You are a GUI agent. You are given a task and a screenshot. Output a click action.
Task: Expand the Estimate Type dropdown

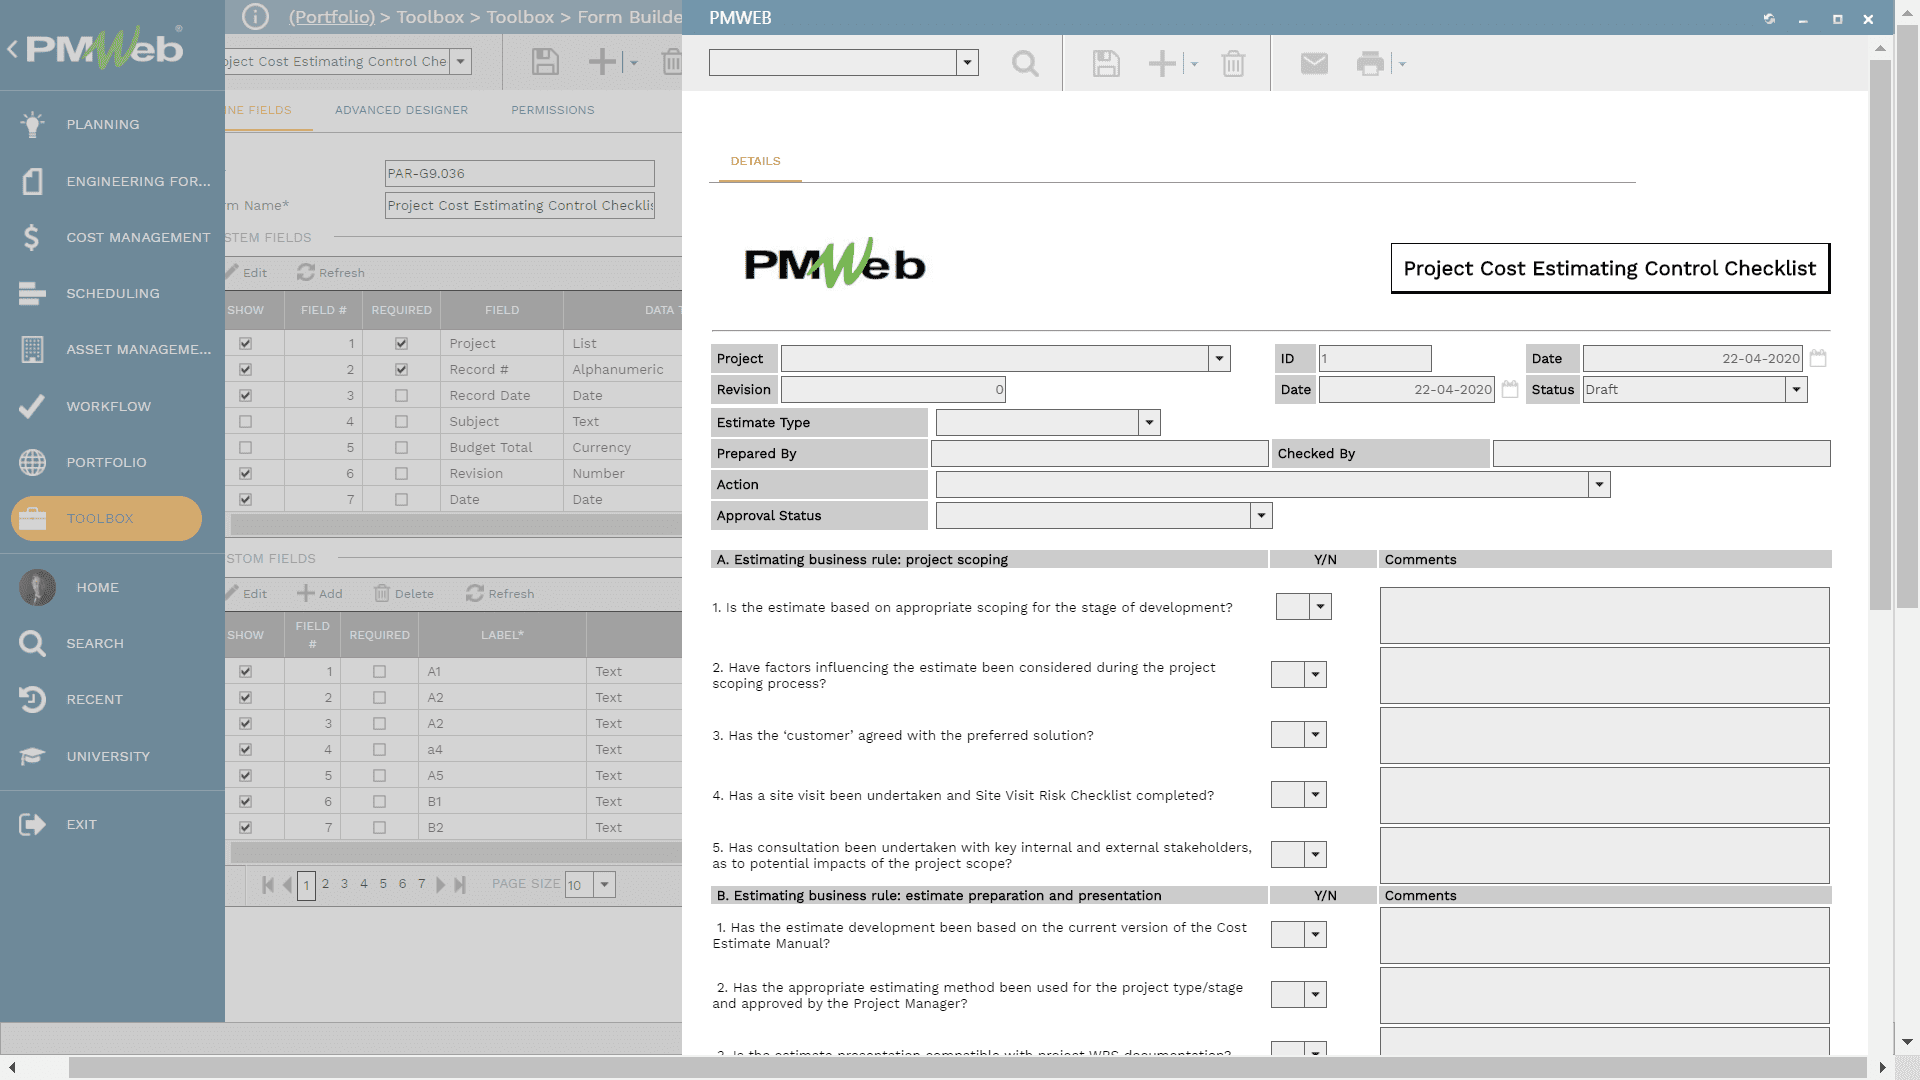coord(1148,422)
